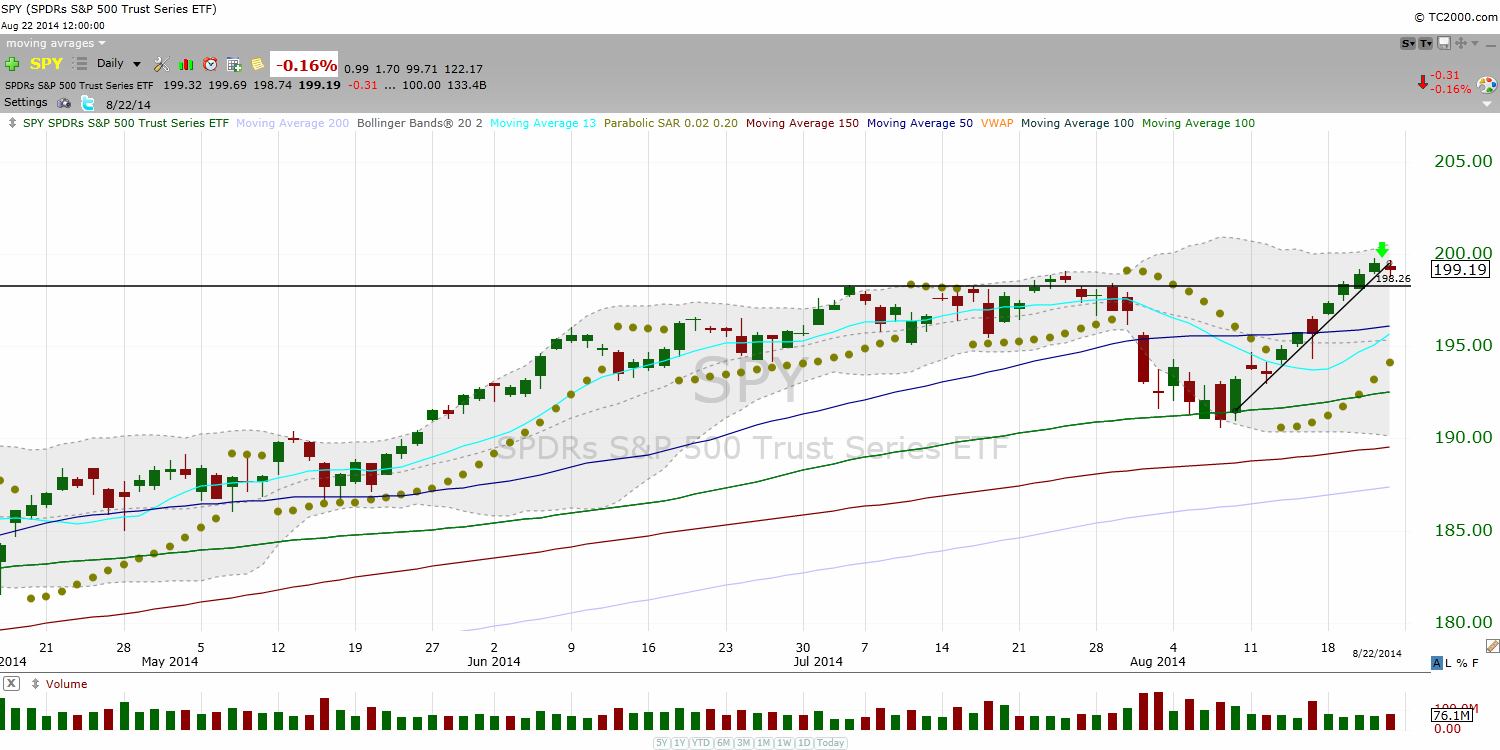
Task: Take a chart snapshot with camera icon
Action: point(64,103)
